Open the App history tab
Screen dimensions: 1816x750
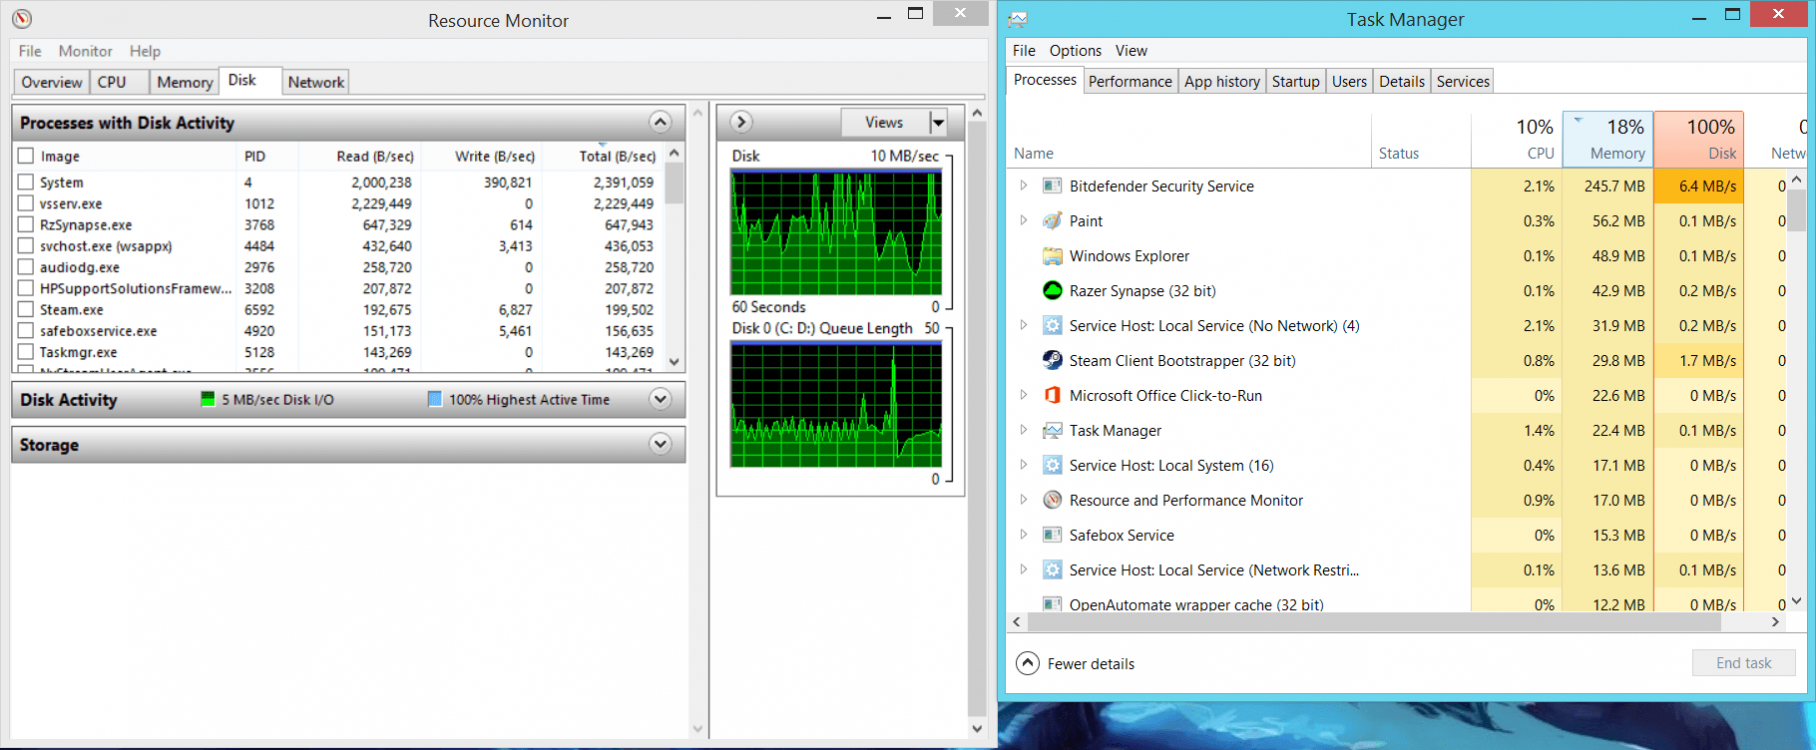point(1222,81)
